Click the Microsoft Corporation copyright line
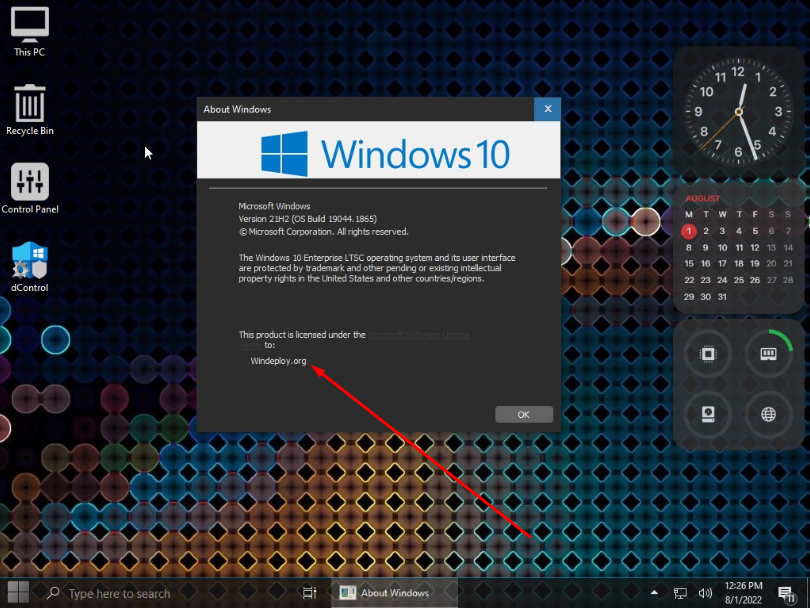Image resolution: width=810 pixels, height=608 pixels. [323, 232]
